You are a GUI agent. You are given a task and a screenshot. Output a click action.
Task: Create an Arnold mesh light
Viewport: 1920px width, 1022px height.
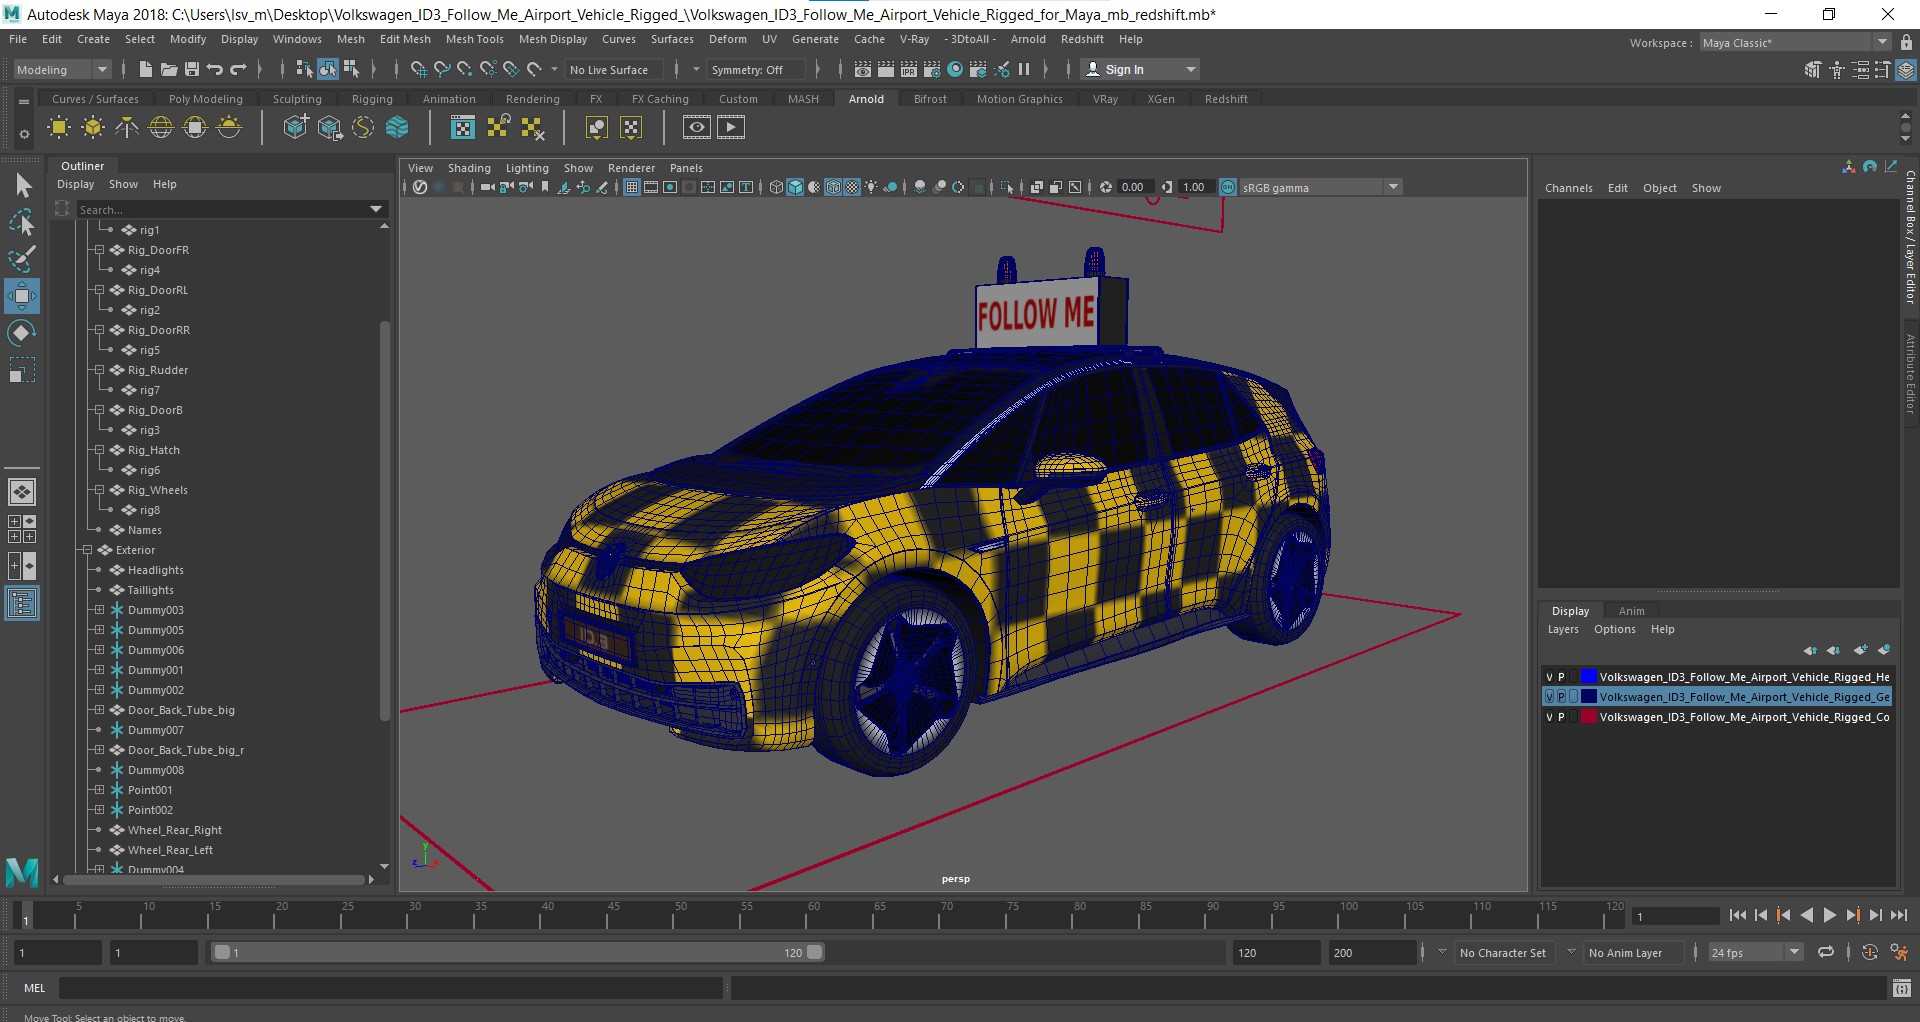pyautogui.click(x=93, y=127)
